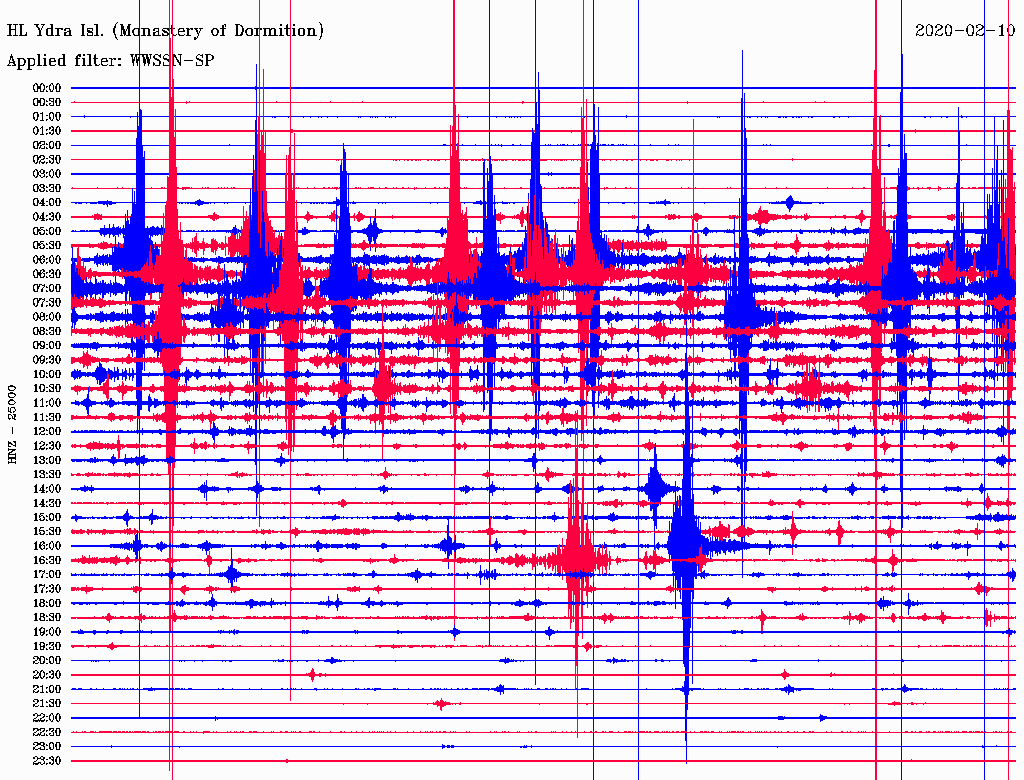Click the 15:30 time label

coord(47,532)
